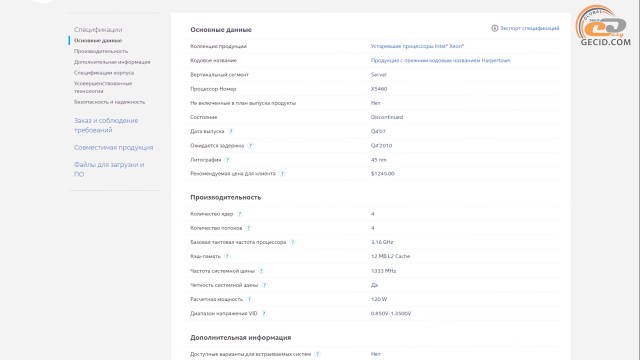Click help icon next to Кэш-память

tap(227, 256)
